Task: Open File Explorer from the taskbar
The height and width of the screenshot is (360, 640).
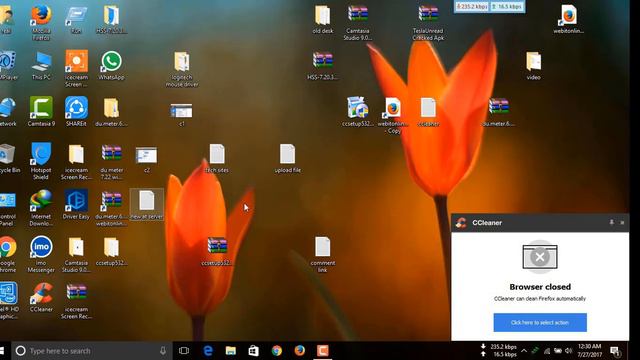Action: pyautogui.click(x=231, y=351)
